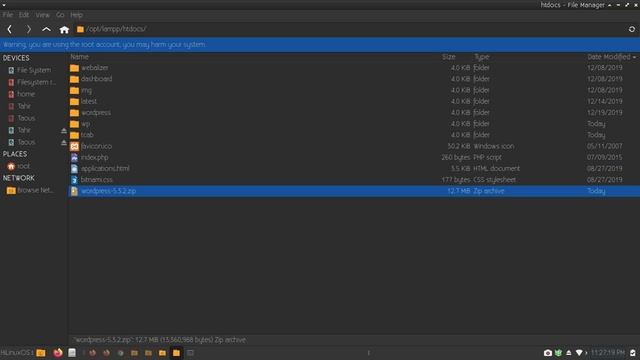This screenshot has height=360, width=640.
Task: Open the HLinuxOS menu in taskbar
Action: [17, 353]
